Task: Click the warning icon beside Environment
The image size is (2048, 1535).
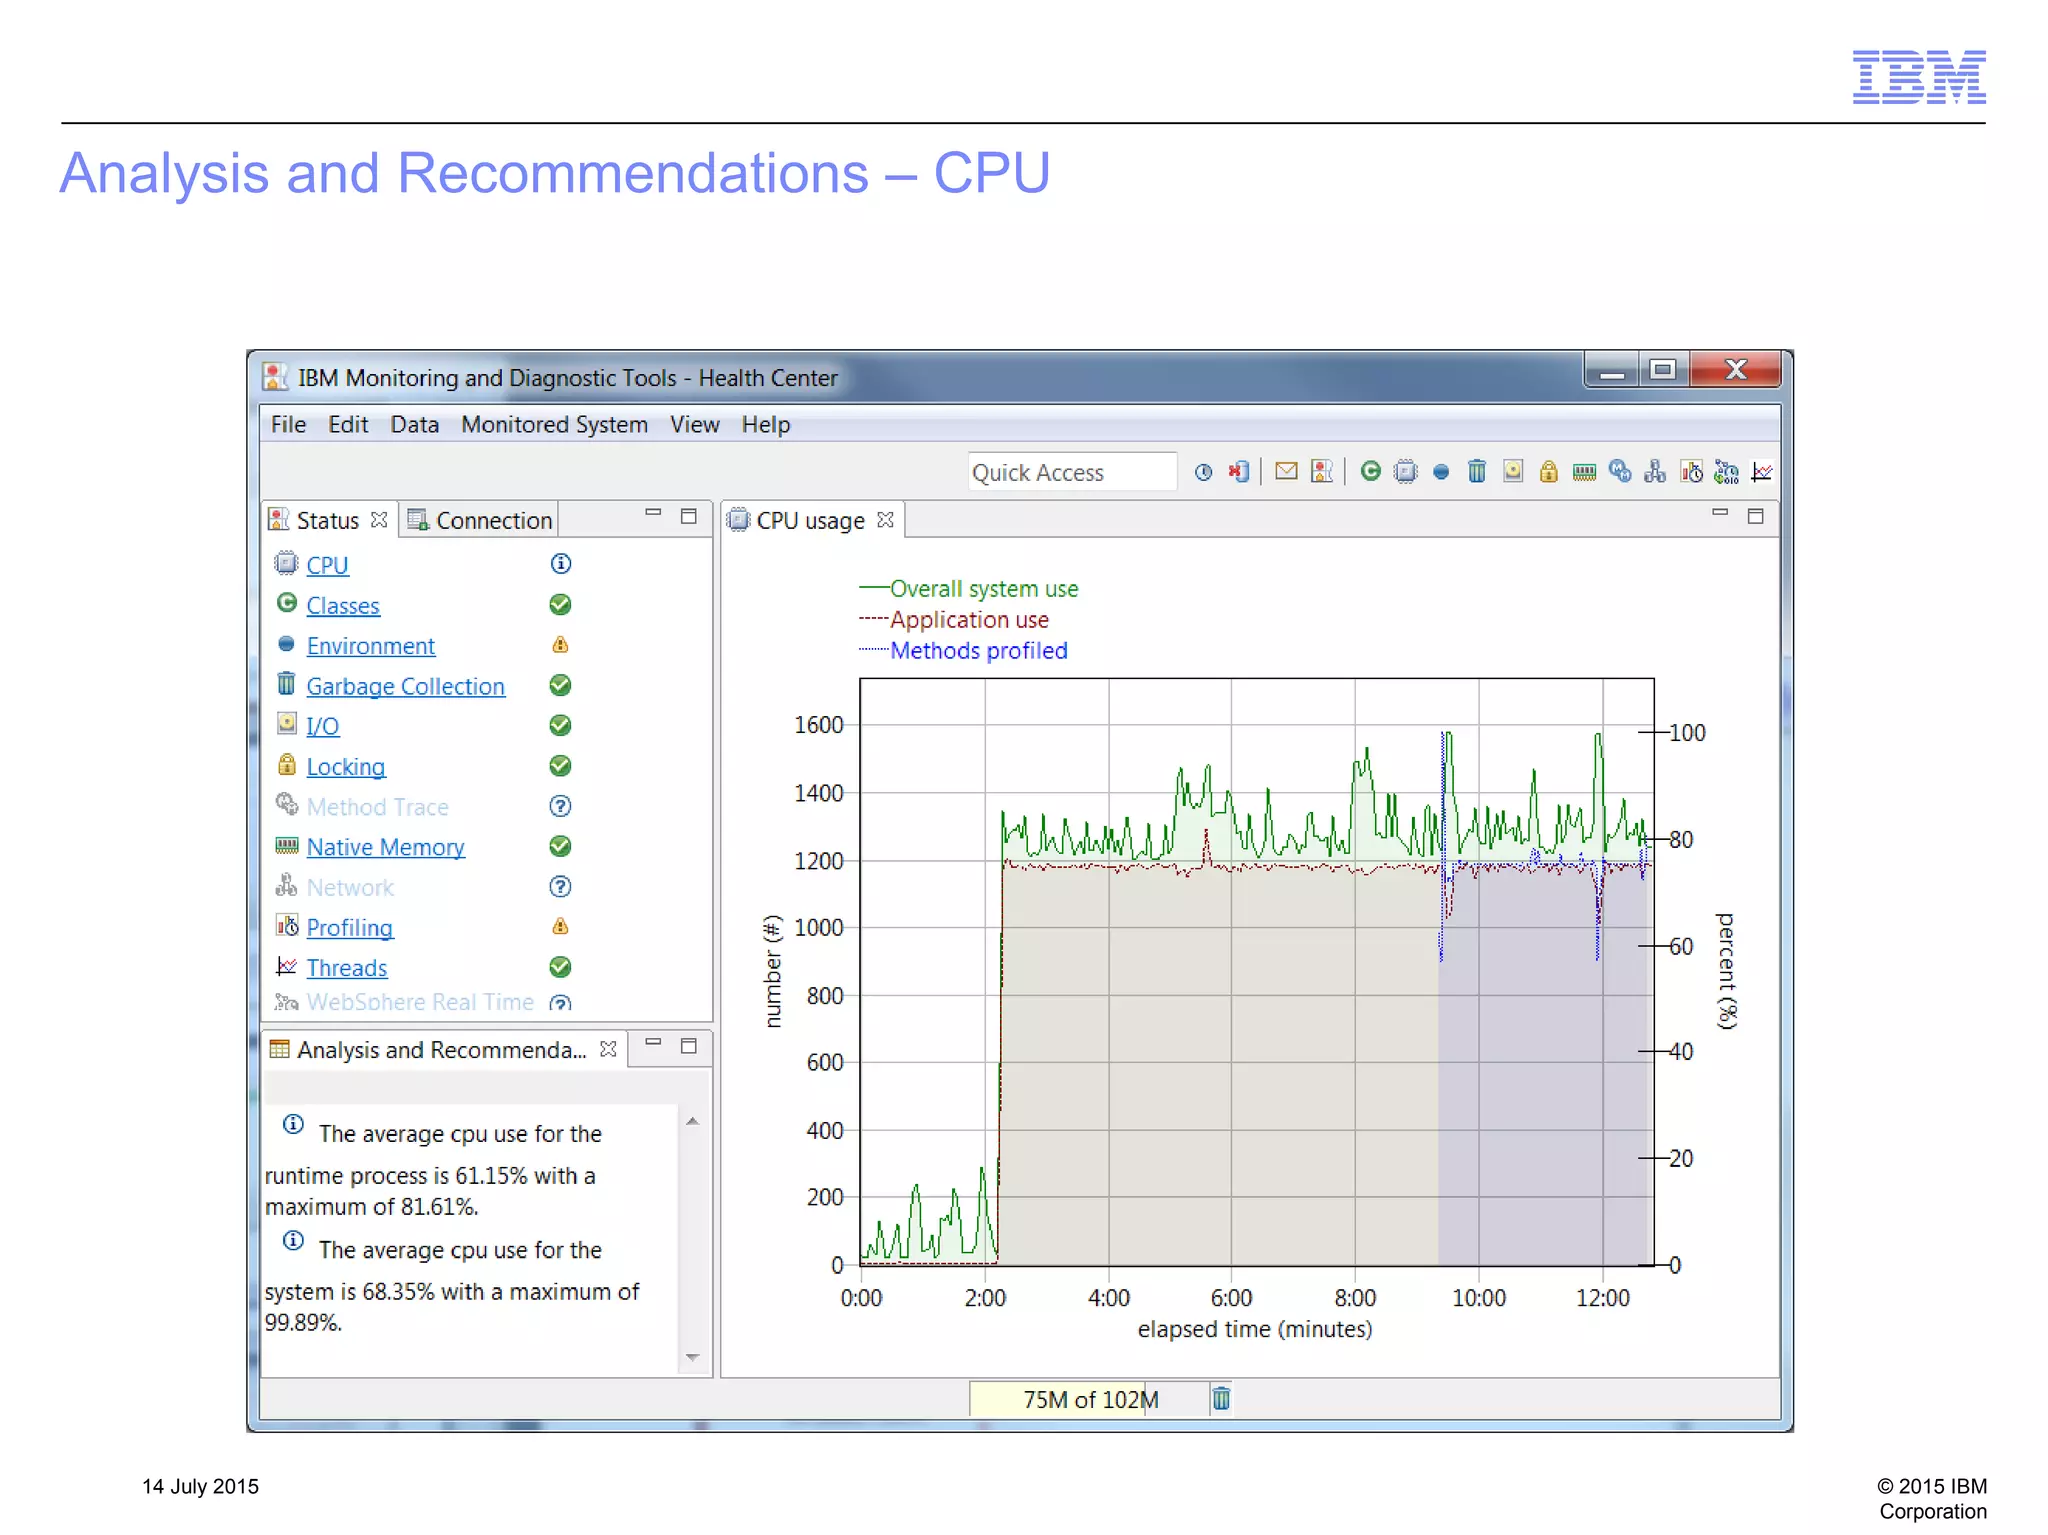Action: click(x=561, y=645)
